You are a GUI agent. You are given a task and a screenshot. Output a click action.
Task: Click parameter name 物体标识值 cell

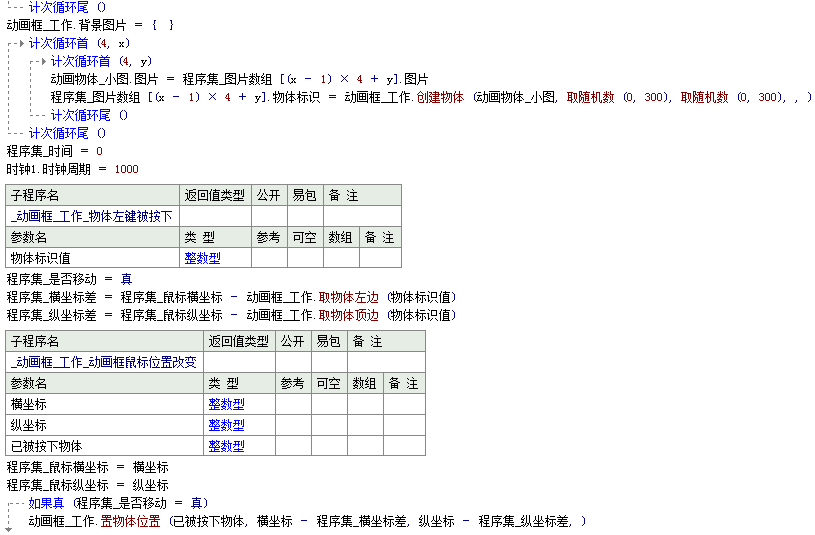(x=93, y=258)
